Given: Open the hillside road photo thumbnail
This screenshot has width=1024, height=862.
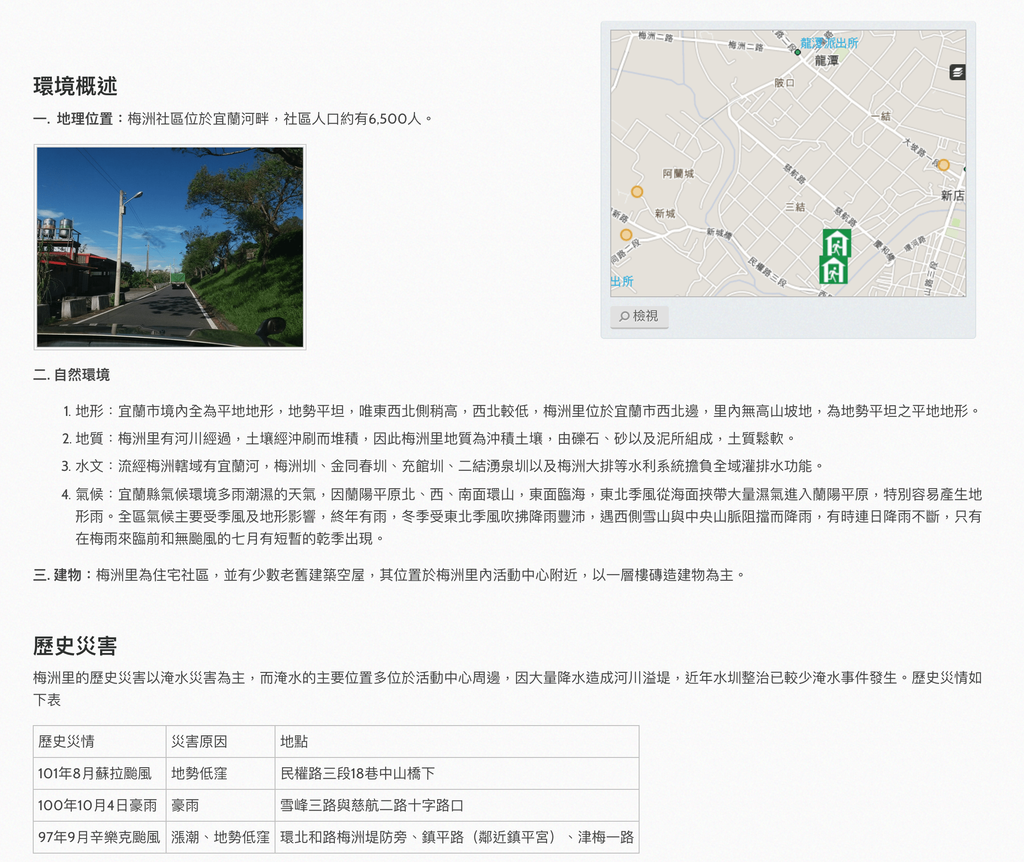Looking at the screenshot, I should click(x=170, y=247).
